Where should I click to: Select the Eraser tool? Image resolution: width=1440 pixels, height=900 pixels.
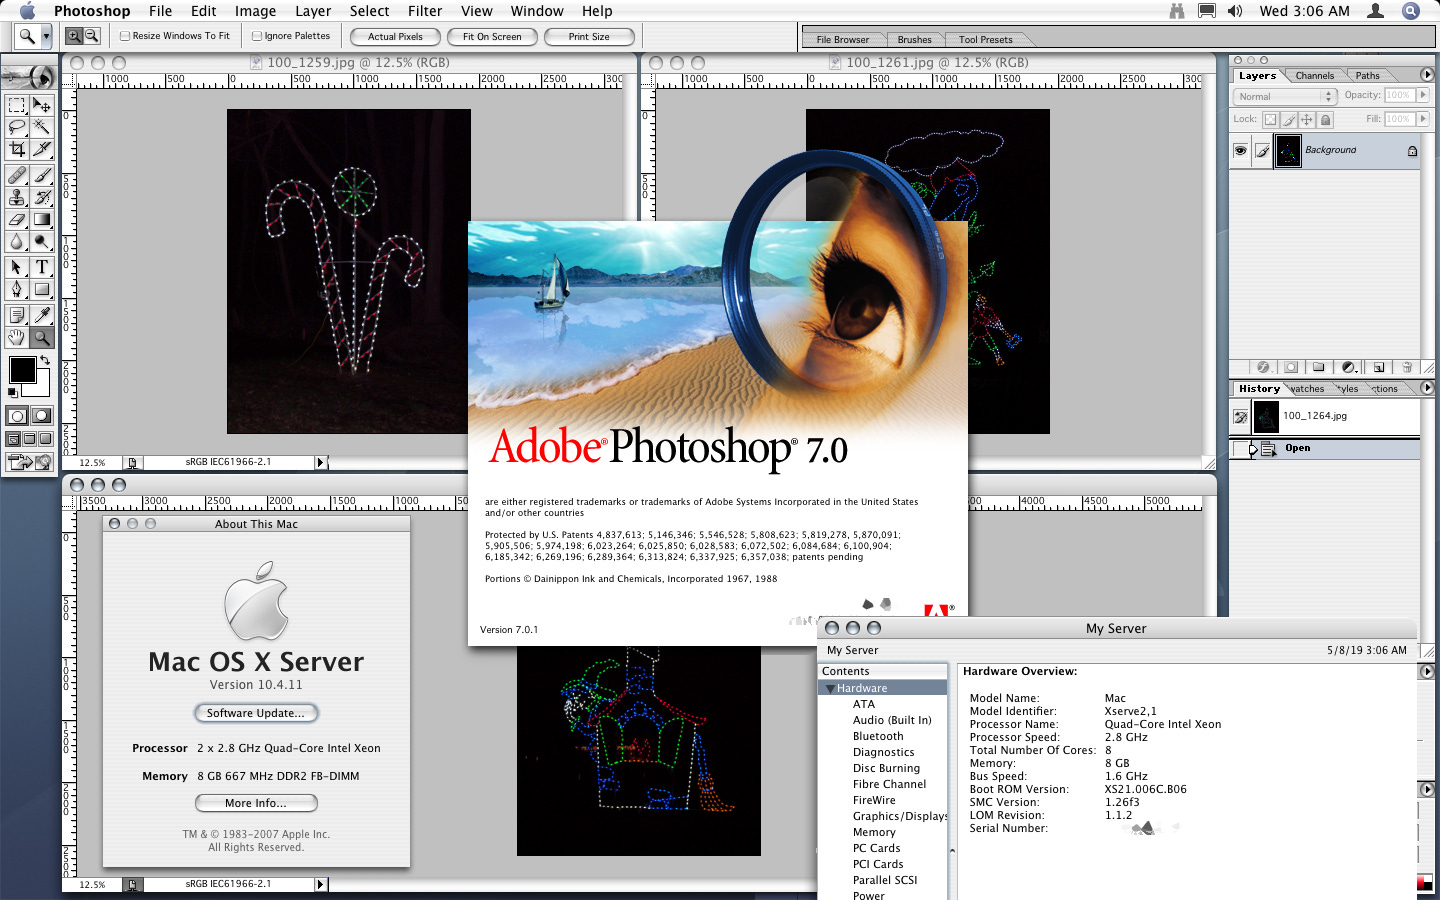[x=17, y=219]
